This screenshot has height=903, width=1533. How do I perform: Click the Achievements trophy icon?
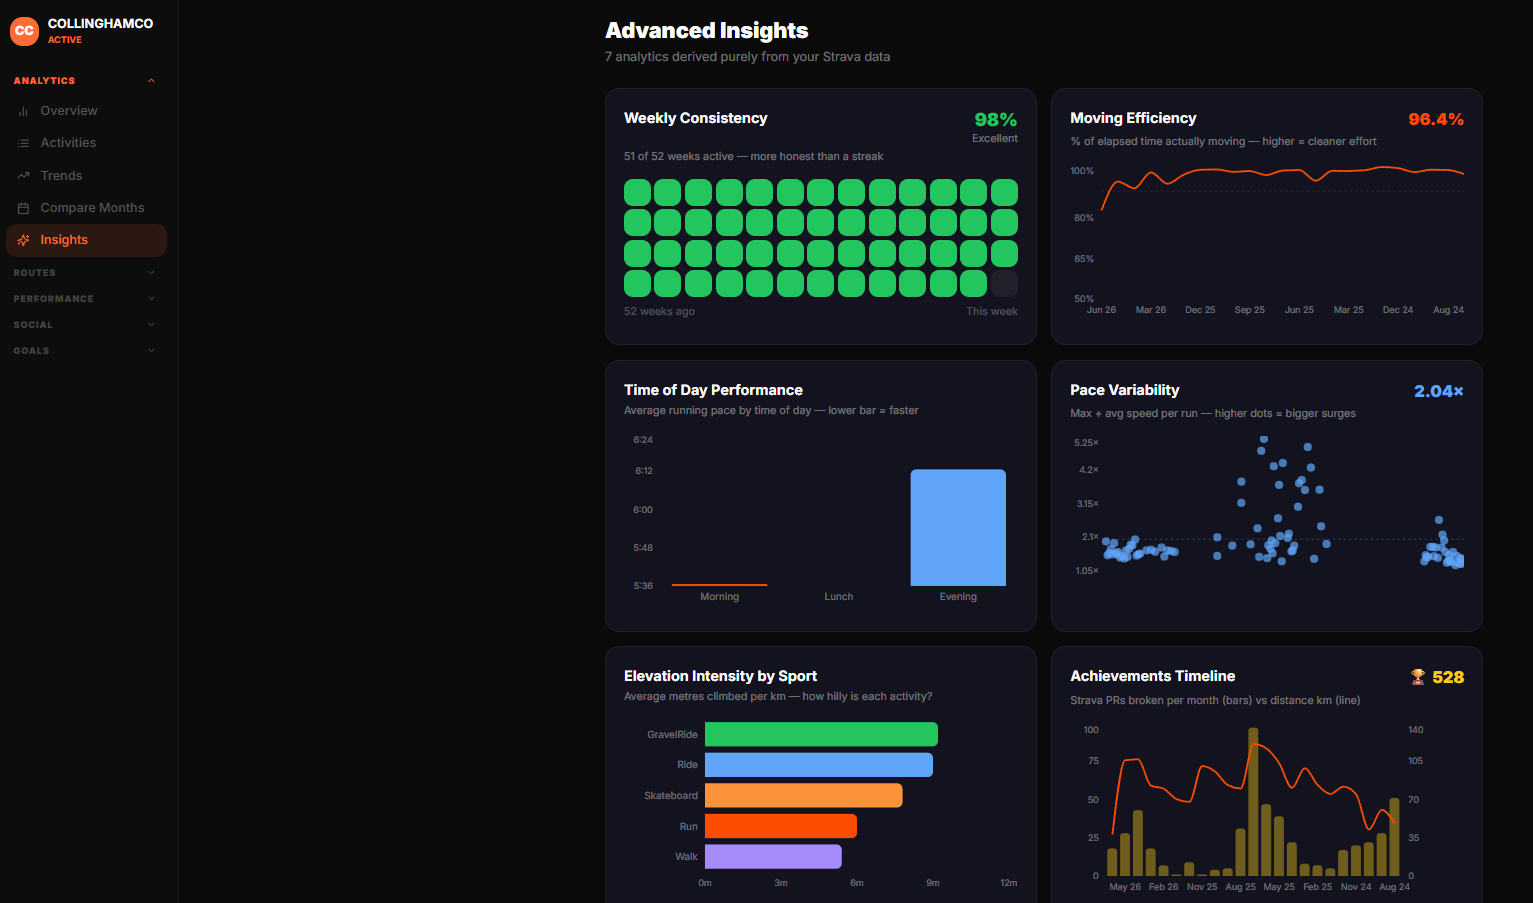click(x=1417, y=677)
